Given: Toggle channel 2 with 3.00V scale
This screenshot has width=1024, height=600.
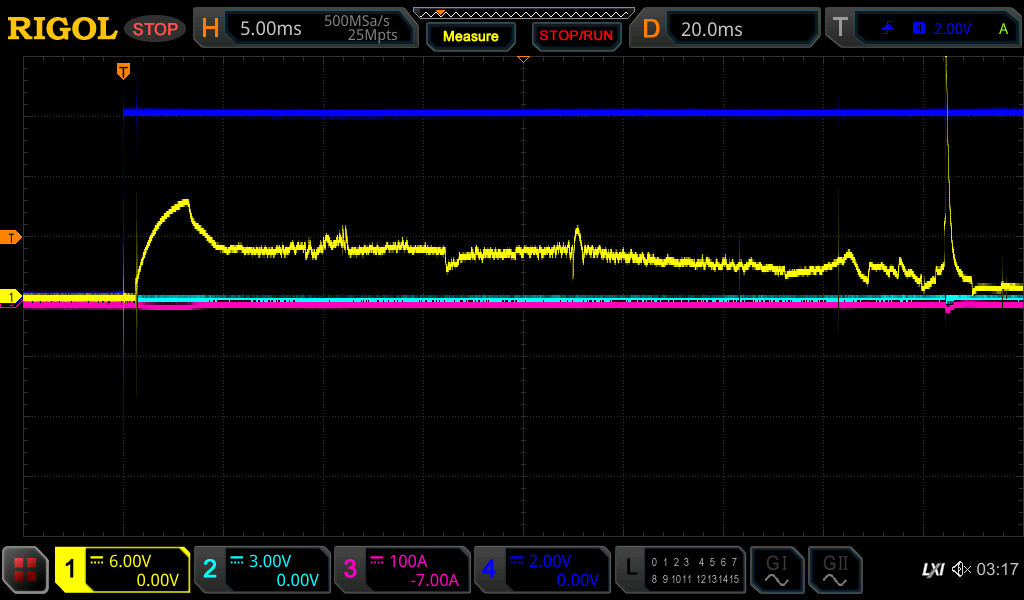Looking at the screenshot, I should coord(262,570).
